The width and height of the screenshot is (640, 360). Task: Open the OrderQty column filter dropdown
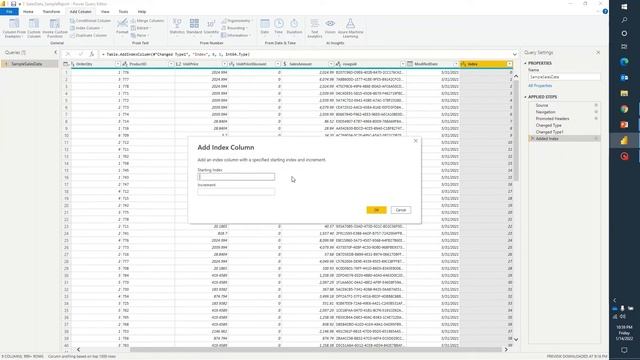pyautogui.click(x=118, y=64)
